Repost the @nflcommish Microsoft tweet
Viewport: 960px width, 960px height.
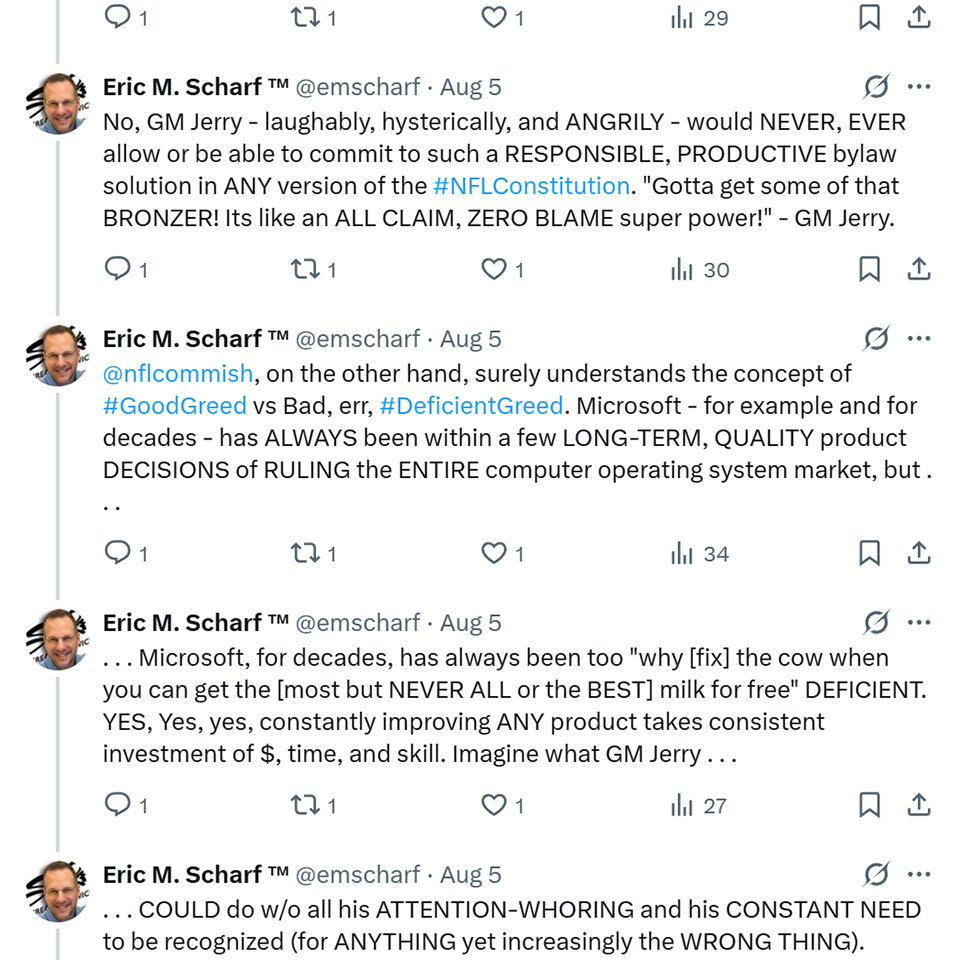[x=303, y=553]
